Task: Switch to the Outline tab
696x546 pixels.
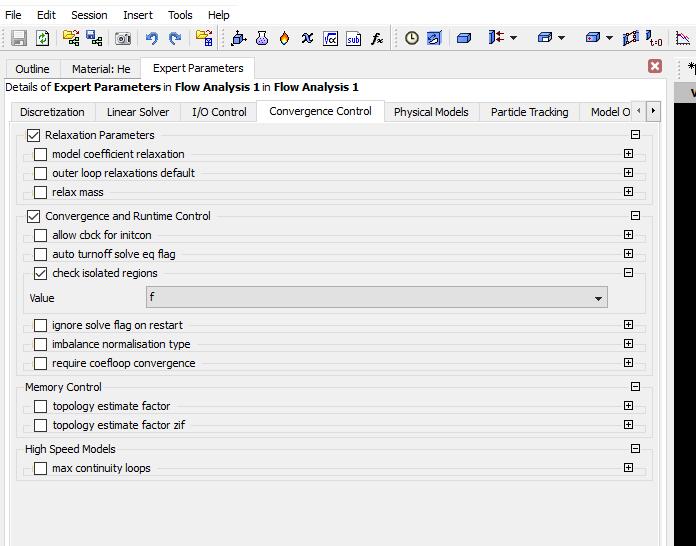Action: coord(32,69)
